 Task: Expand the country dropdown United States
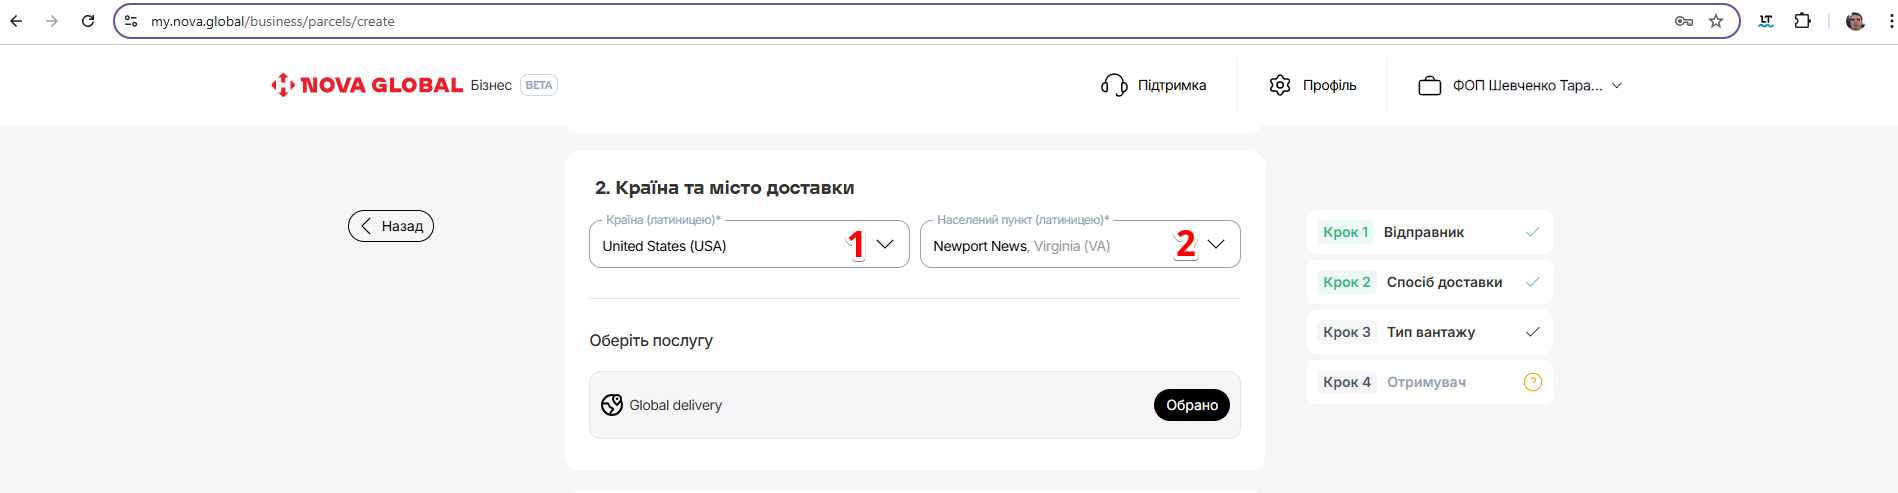tap(885, 244)
